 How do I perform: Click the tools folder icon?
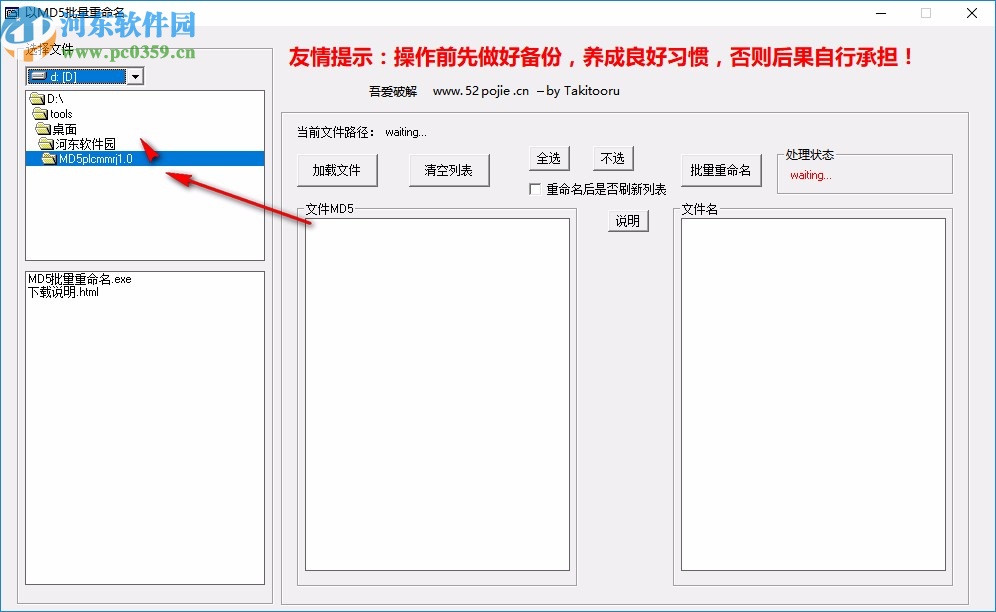tap(39, 113)
